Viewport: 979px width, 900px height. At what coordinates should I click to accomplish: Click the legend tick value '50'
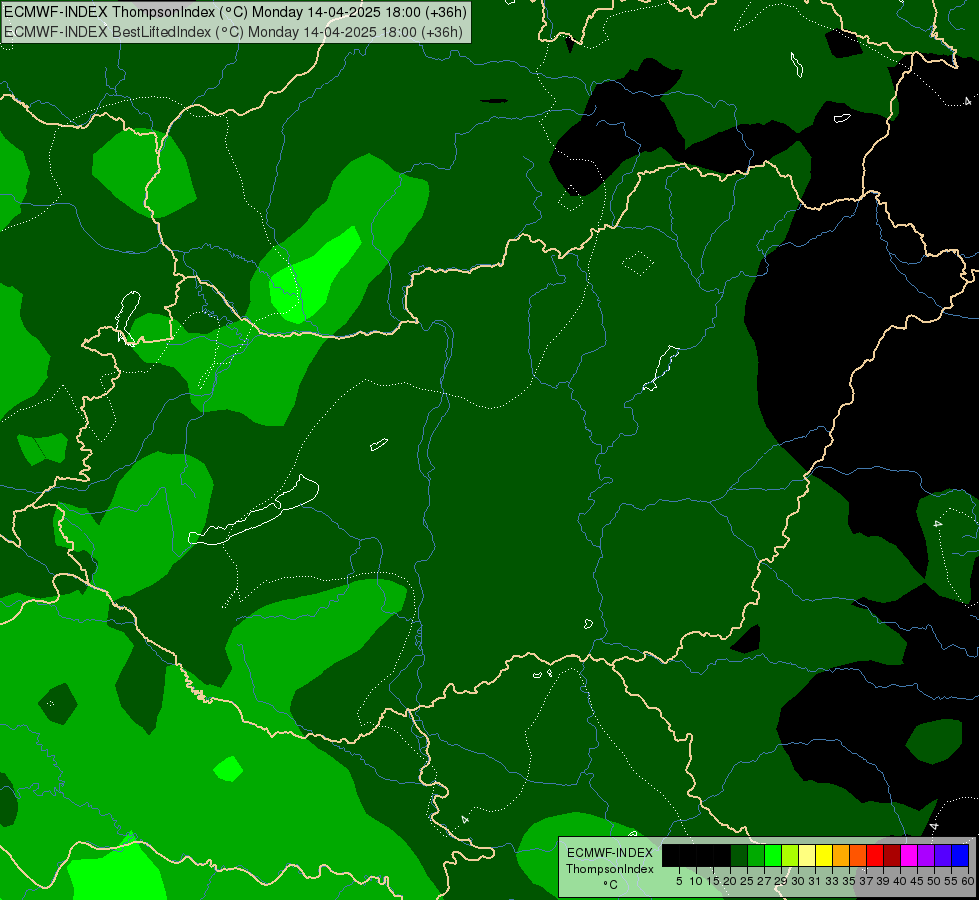coord(933,881)
